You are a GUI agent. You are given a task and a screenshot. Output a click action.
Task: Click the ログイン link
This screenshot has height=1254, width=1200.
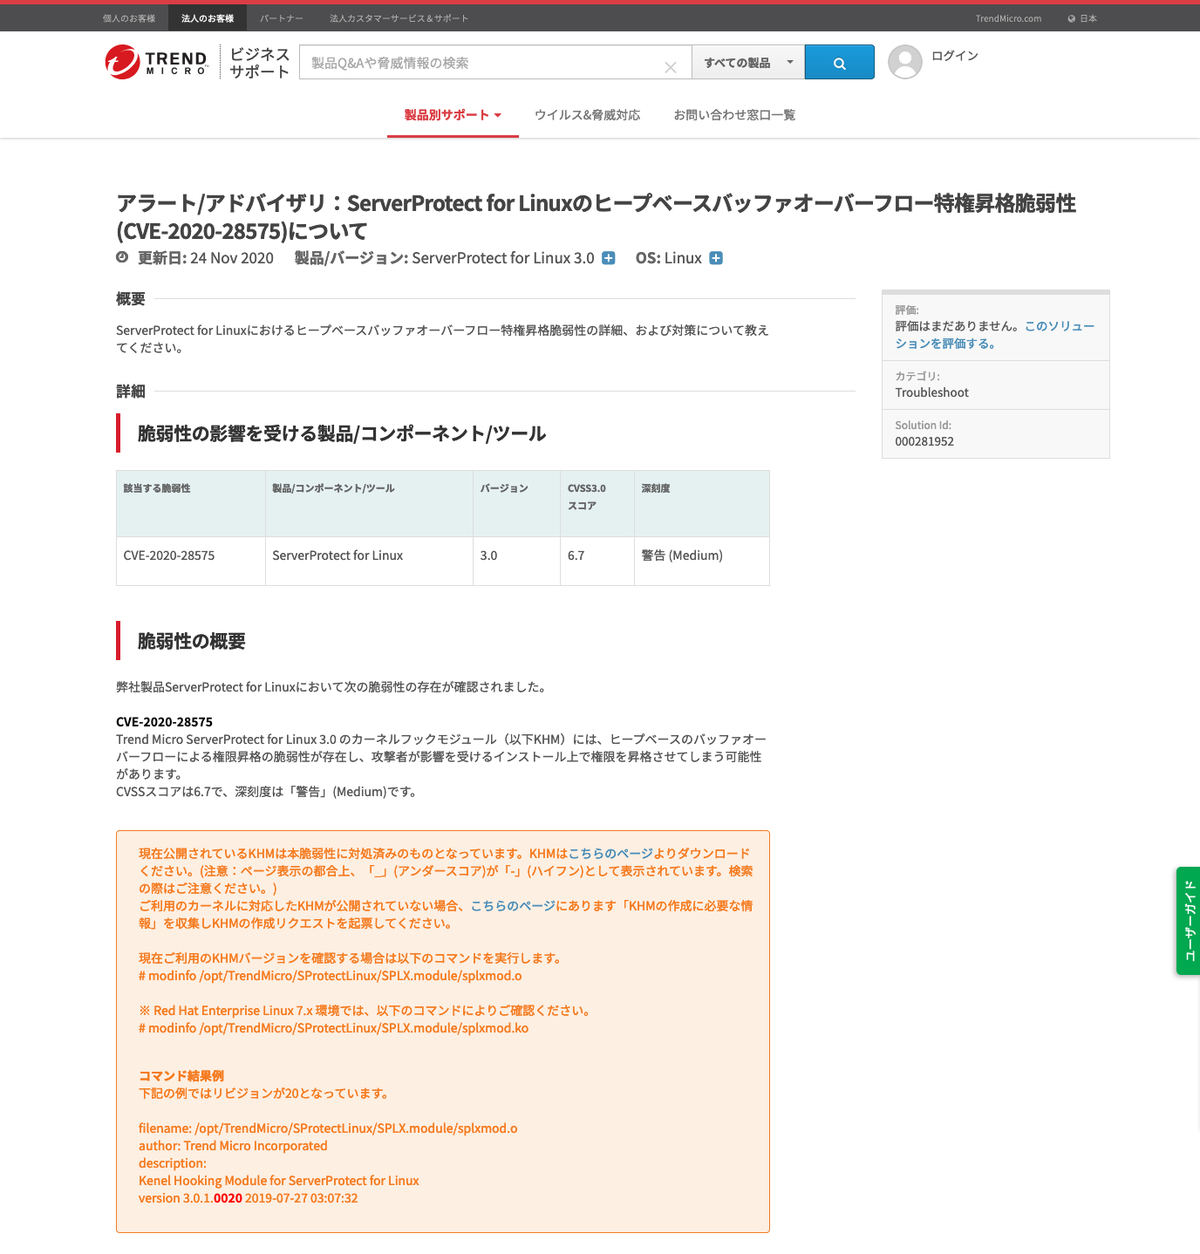[955, 56]
